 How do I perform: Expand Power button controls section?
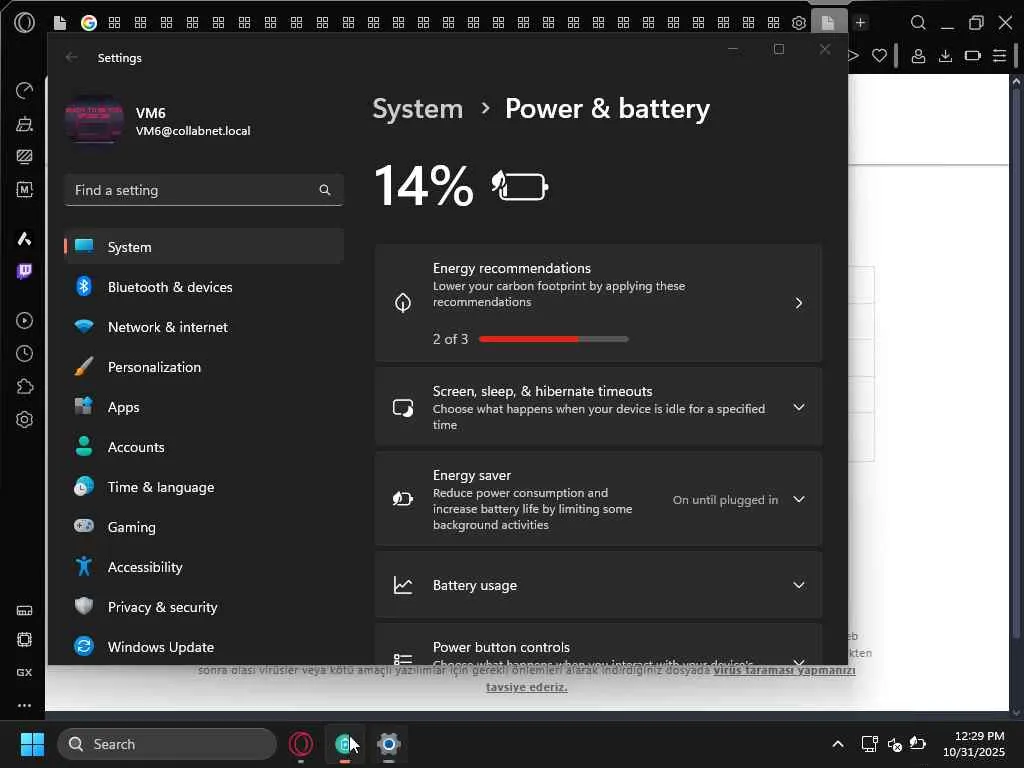pos(598,645)
